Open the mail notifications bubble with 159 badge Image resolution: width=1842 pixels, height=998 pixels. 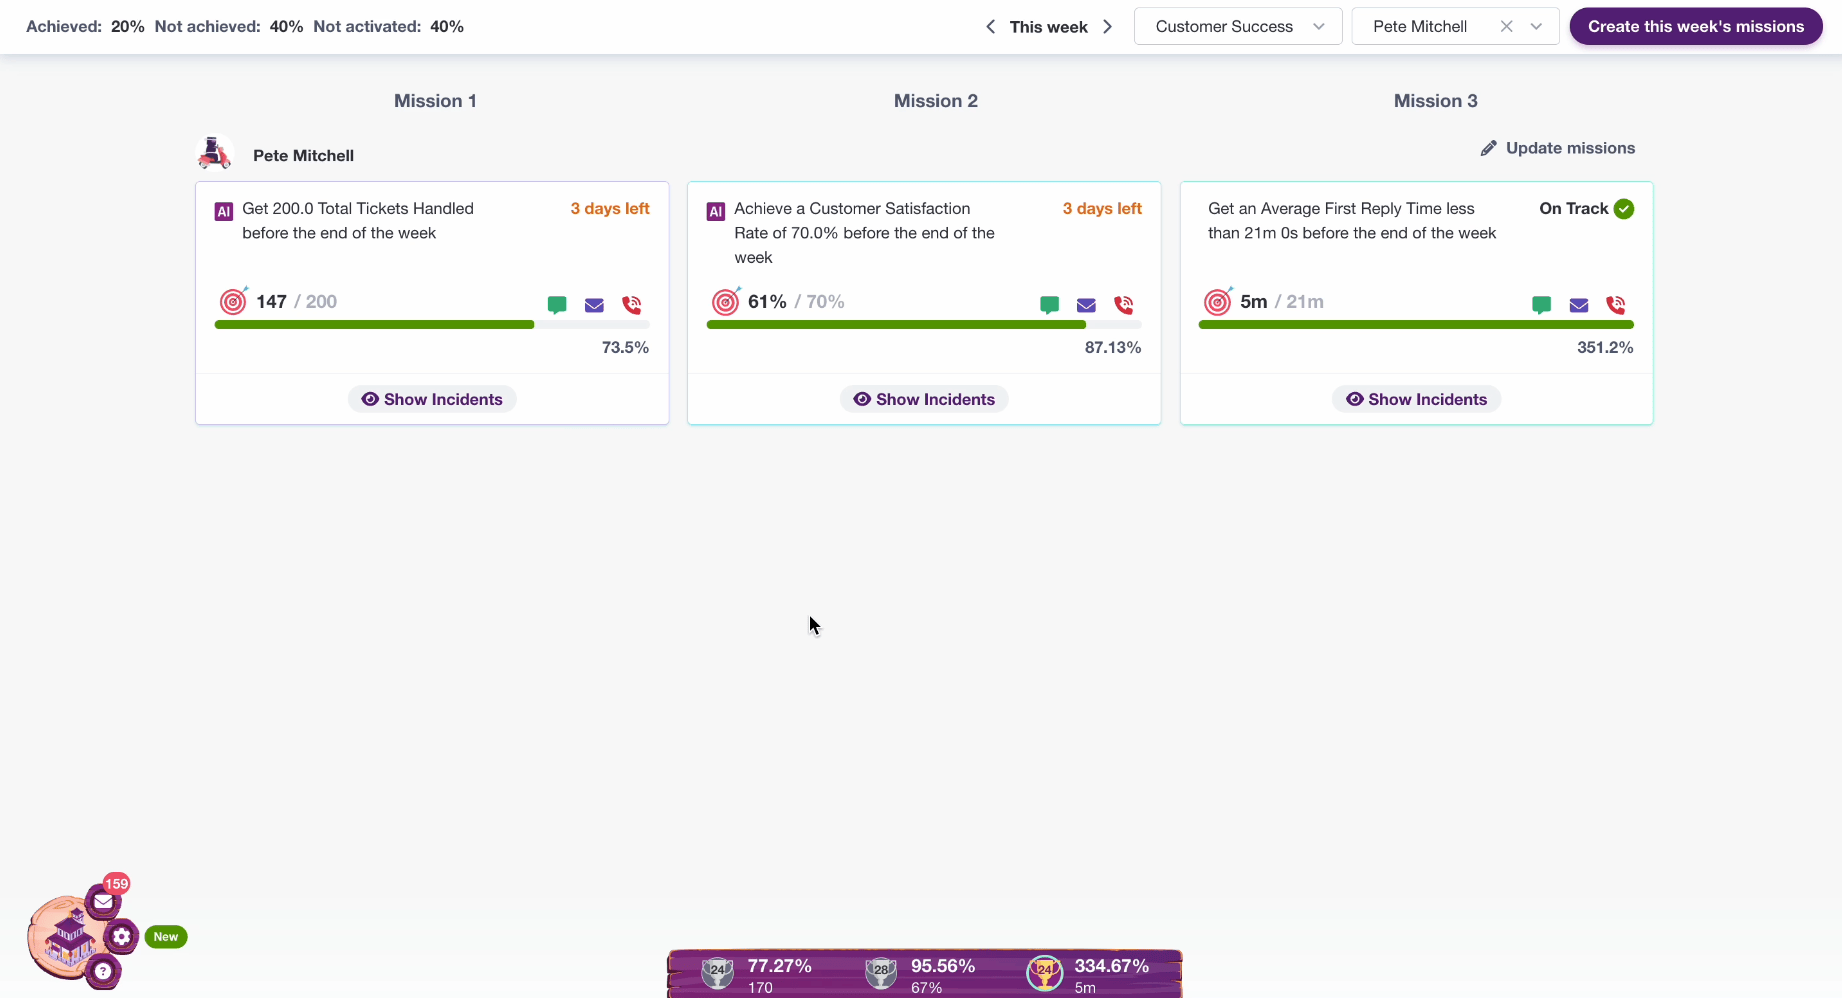click(x=103, y=901)
